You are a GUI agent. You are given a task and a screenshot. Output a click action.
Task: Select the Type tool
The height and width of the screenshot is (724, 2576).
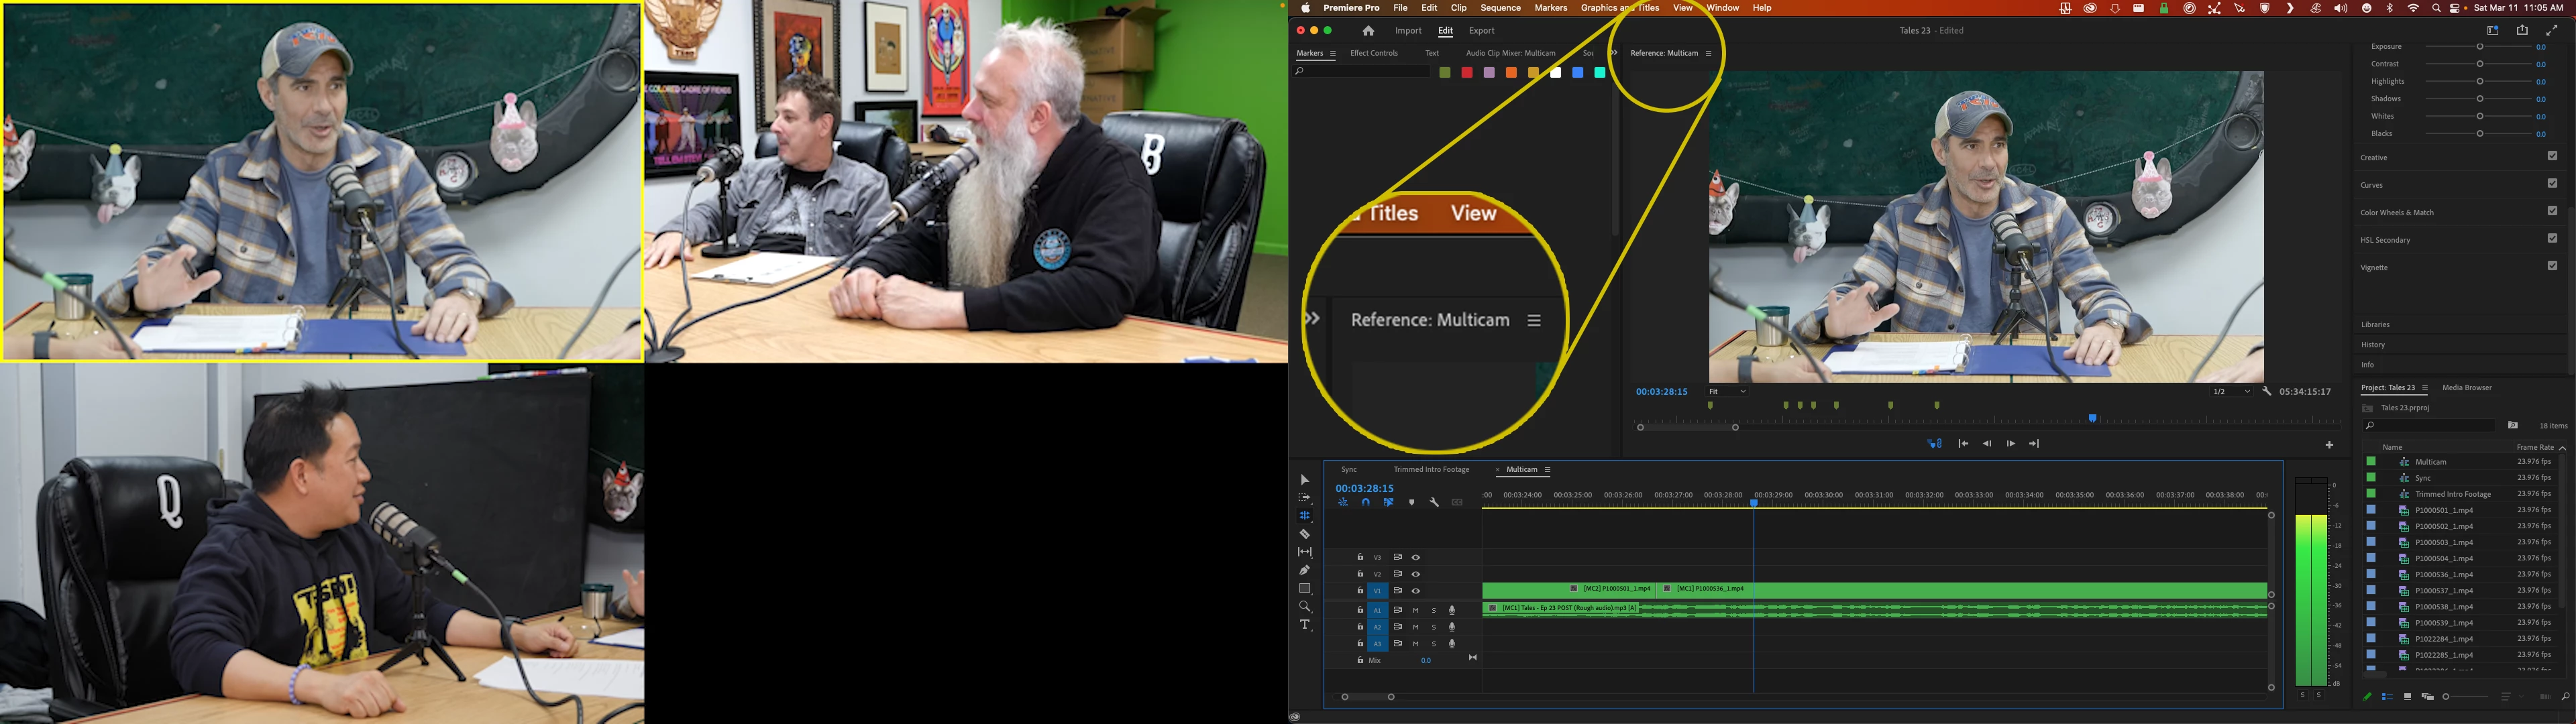tap(1304, 625)
